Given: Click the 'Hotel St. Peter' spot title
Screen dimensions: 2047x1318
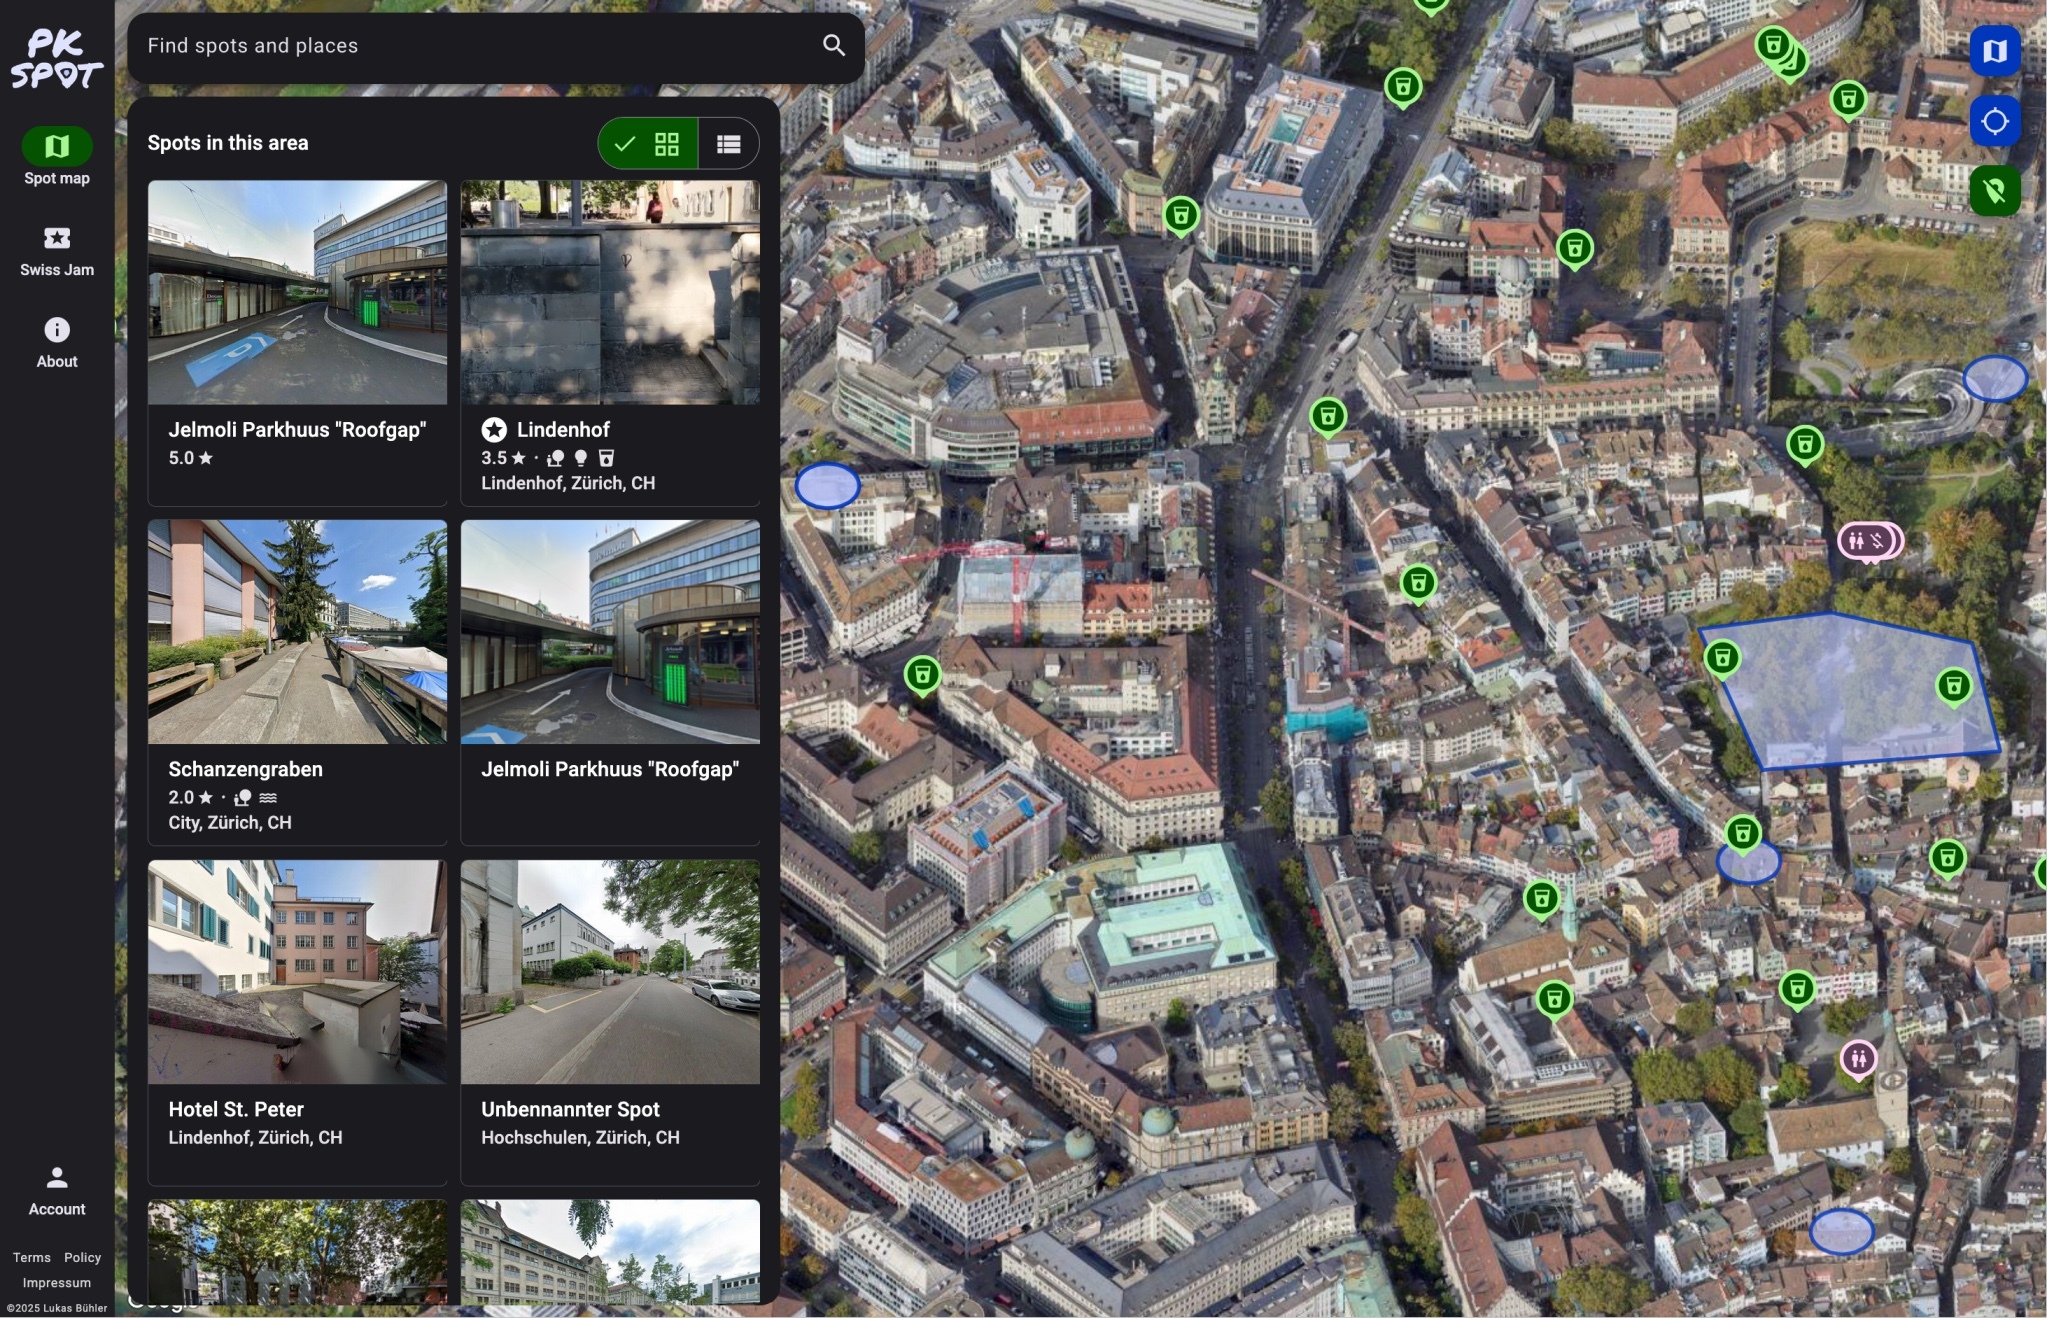Looking at the screenshot, I should 236,1109.
